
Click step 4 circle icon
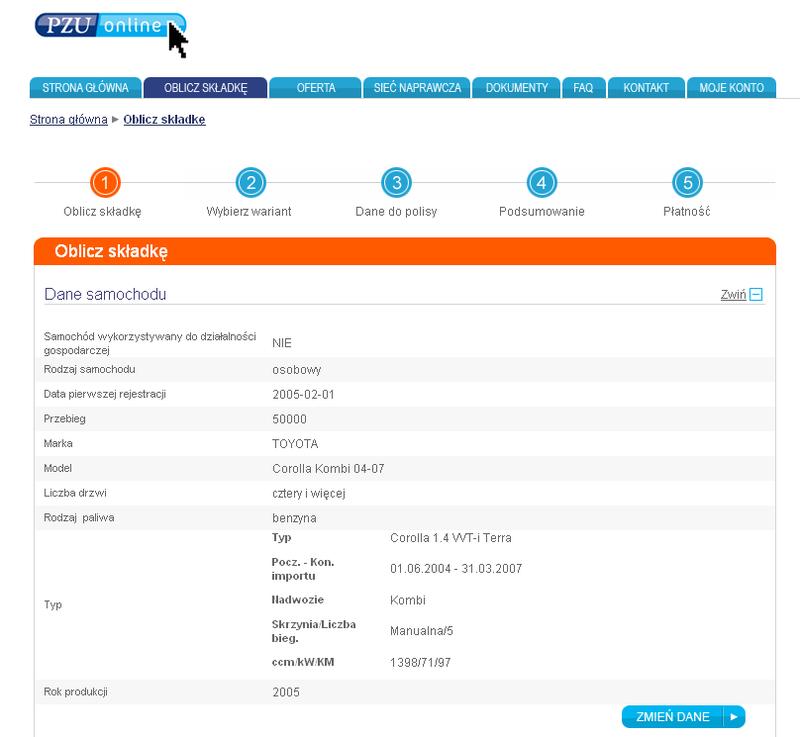tap(541, 183)
